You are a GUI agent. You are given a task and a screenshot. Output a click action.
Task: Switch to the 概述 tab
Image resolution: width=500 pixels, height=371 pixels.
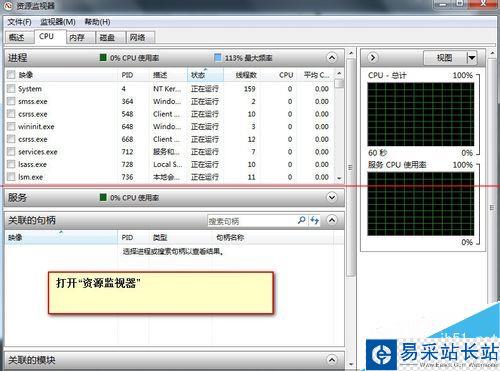tap(19, 38)
